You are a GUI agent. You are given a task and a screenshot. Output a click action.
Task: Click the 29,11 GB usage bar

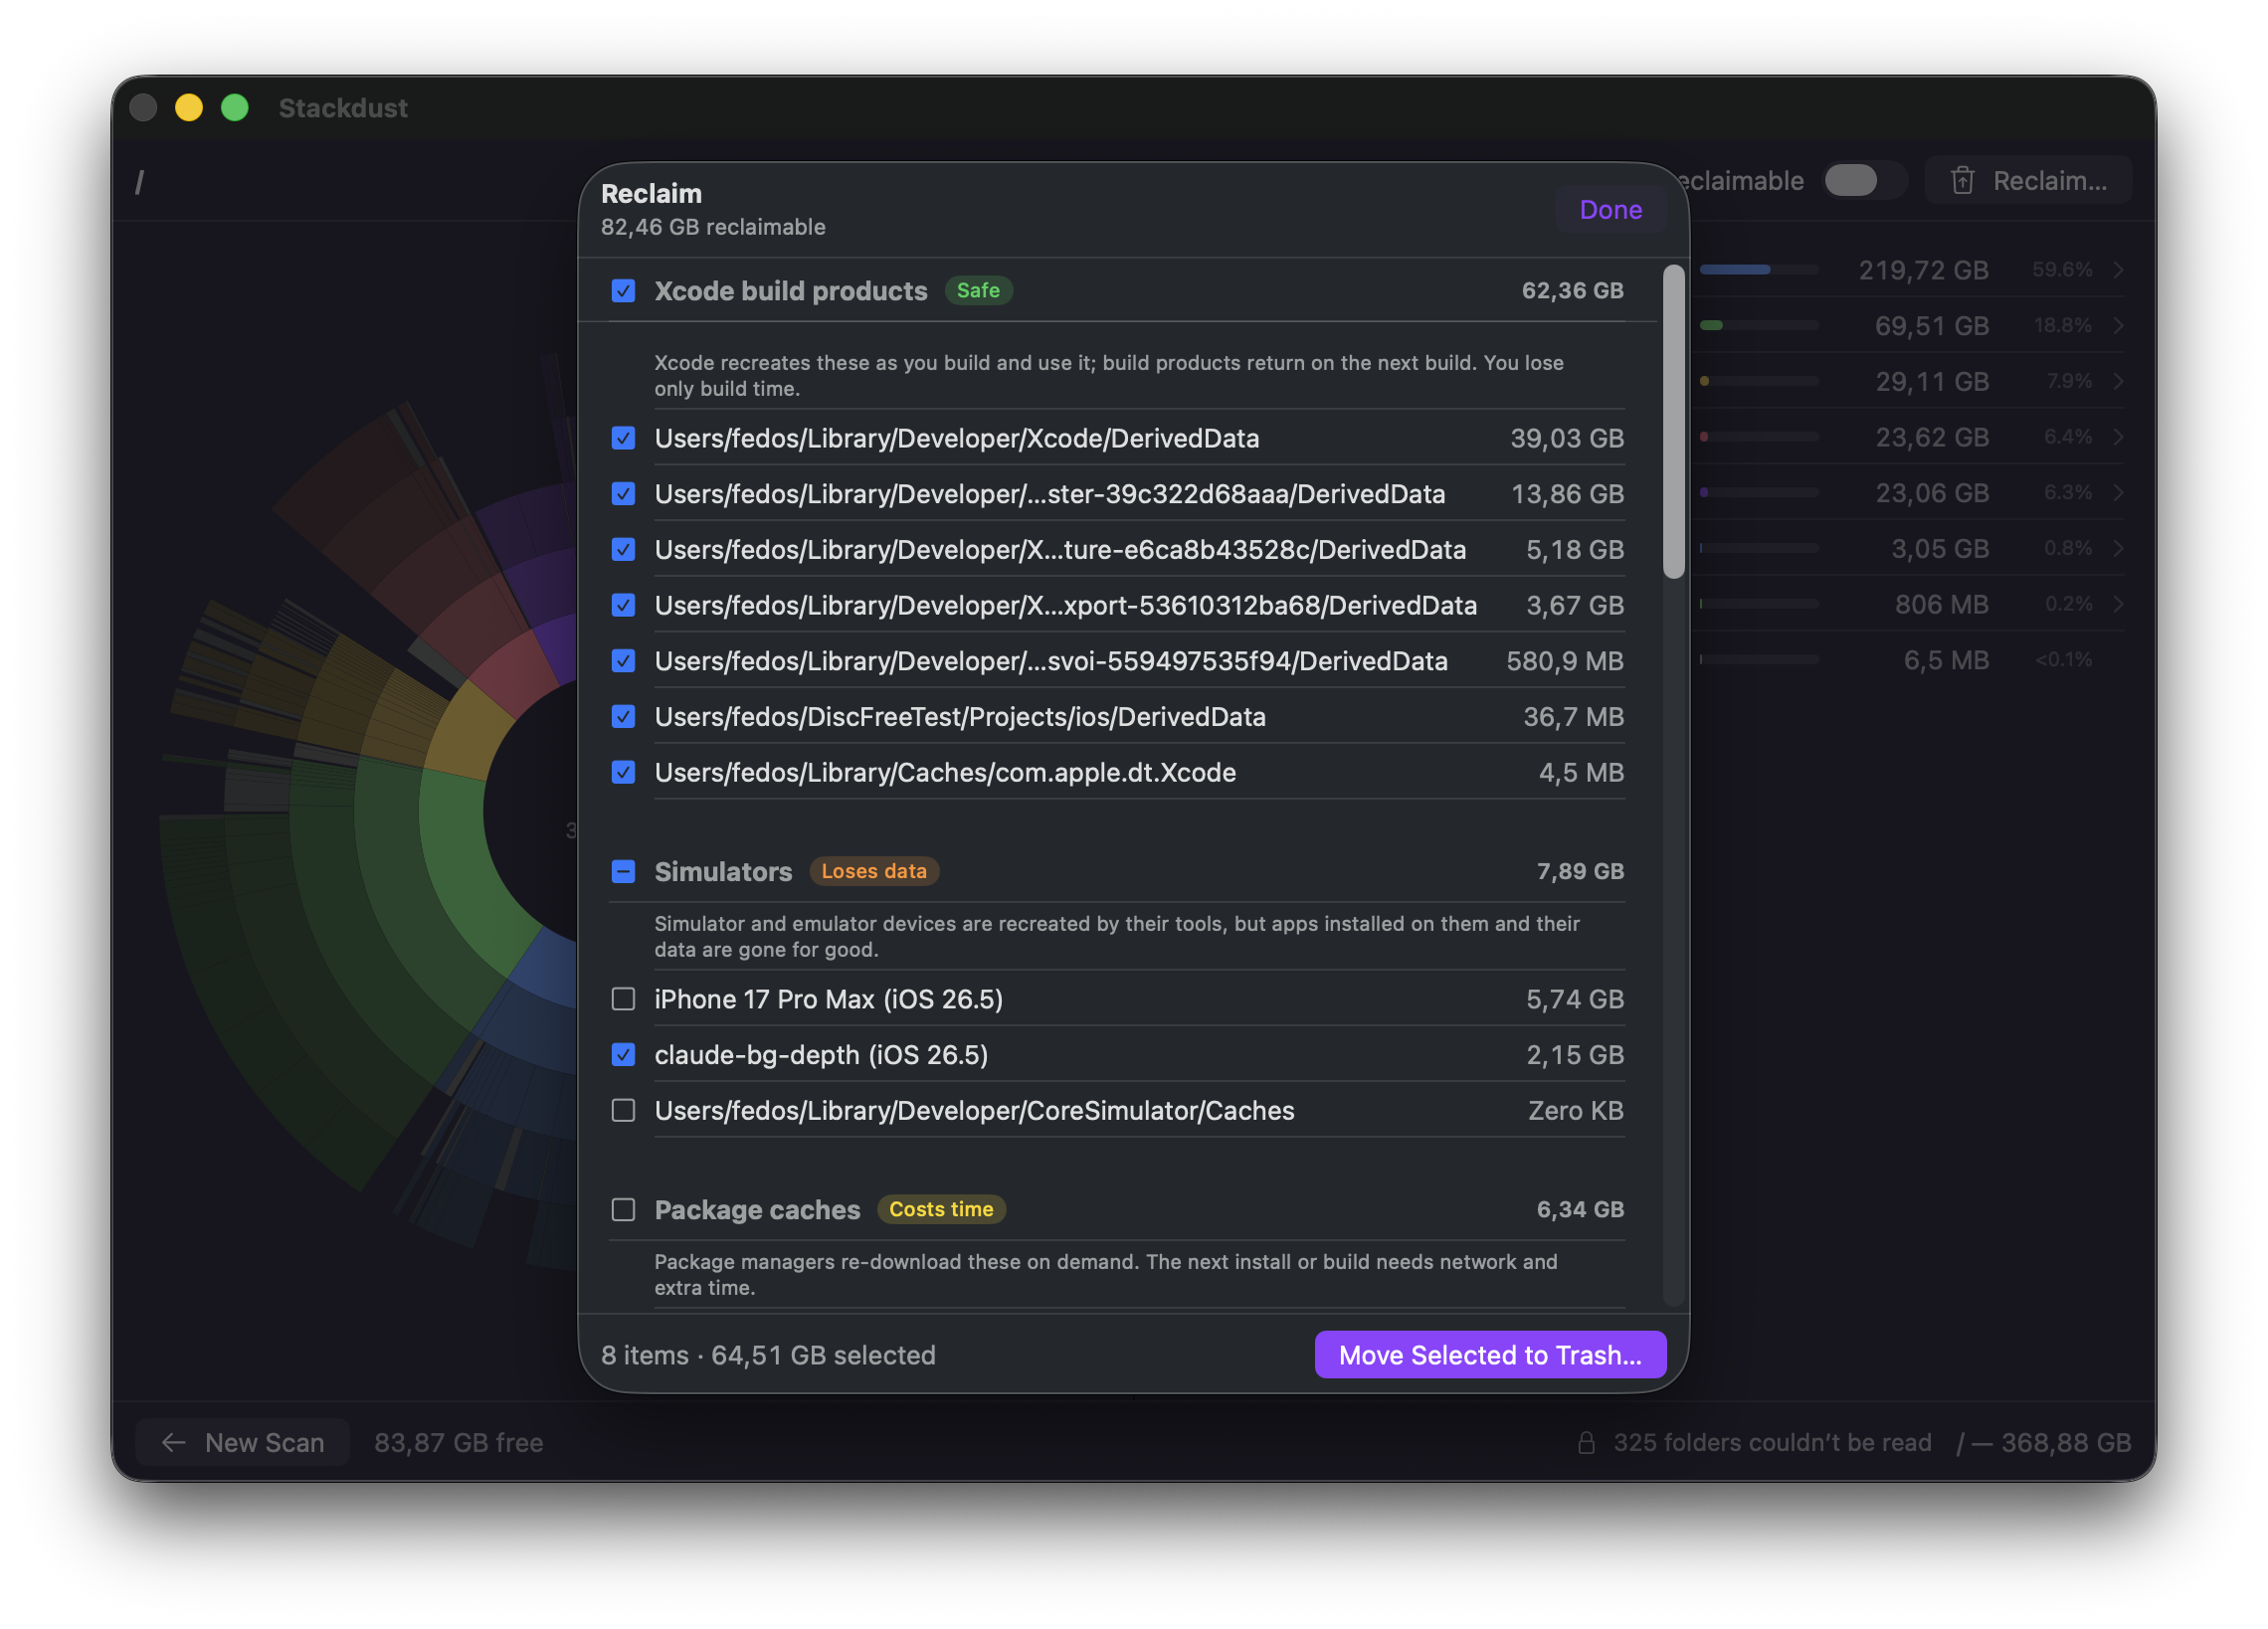1758,381
